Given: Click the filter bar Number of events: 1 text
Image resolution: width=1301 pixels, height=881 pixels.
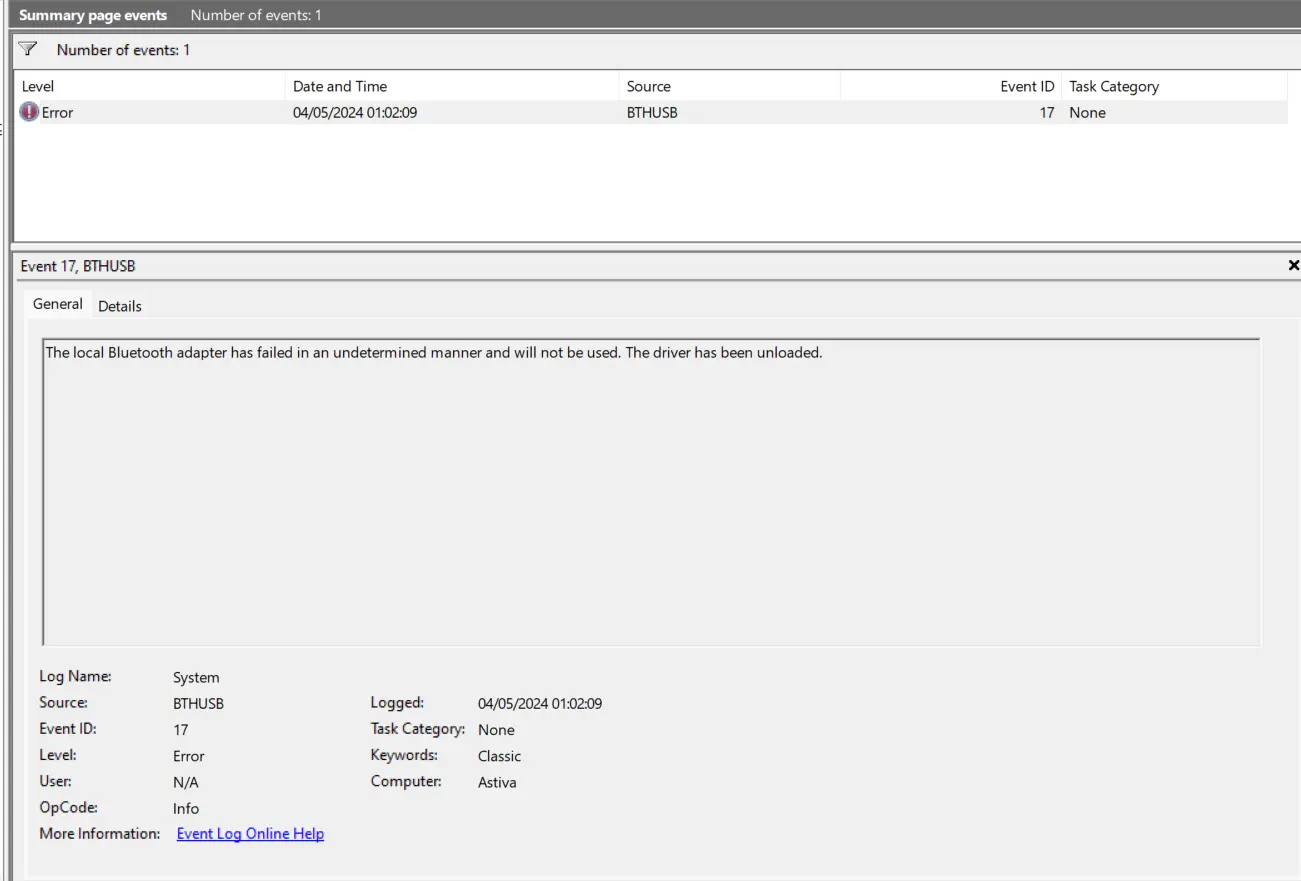Looking at the screenshot, I should [x=123, y=49].
